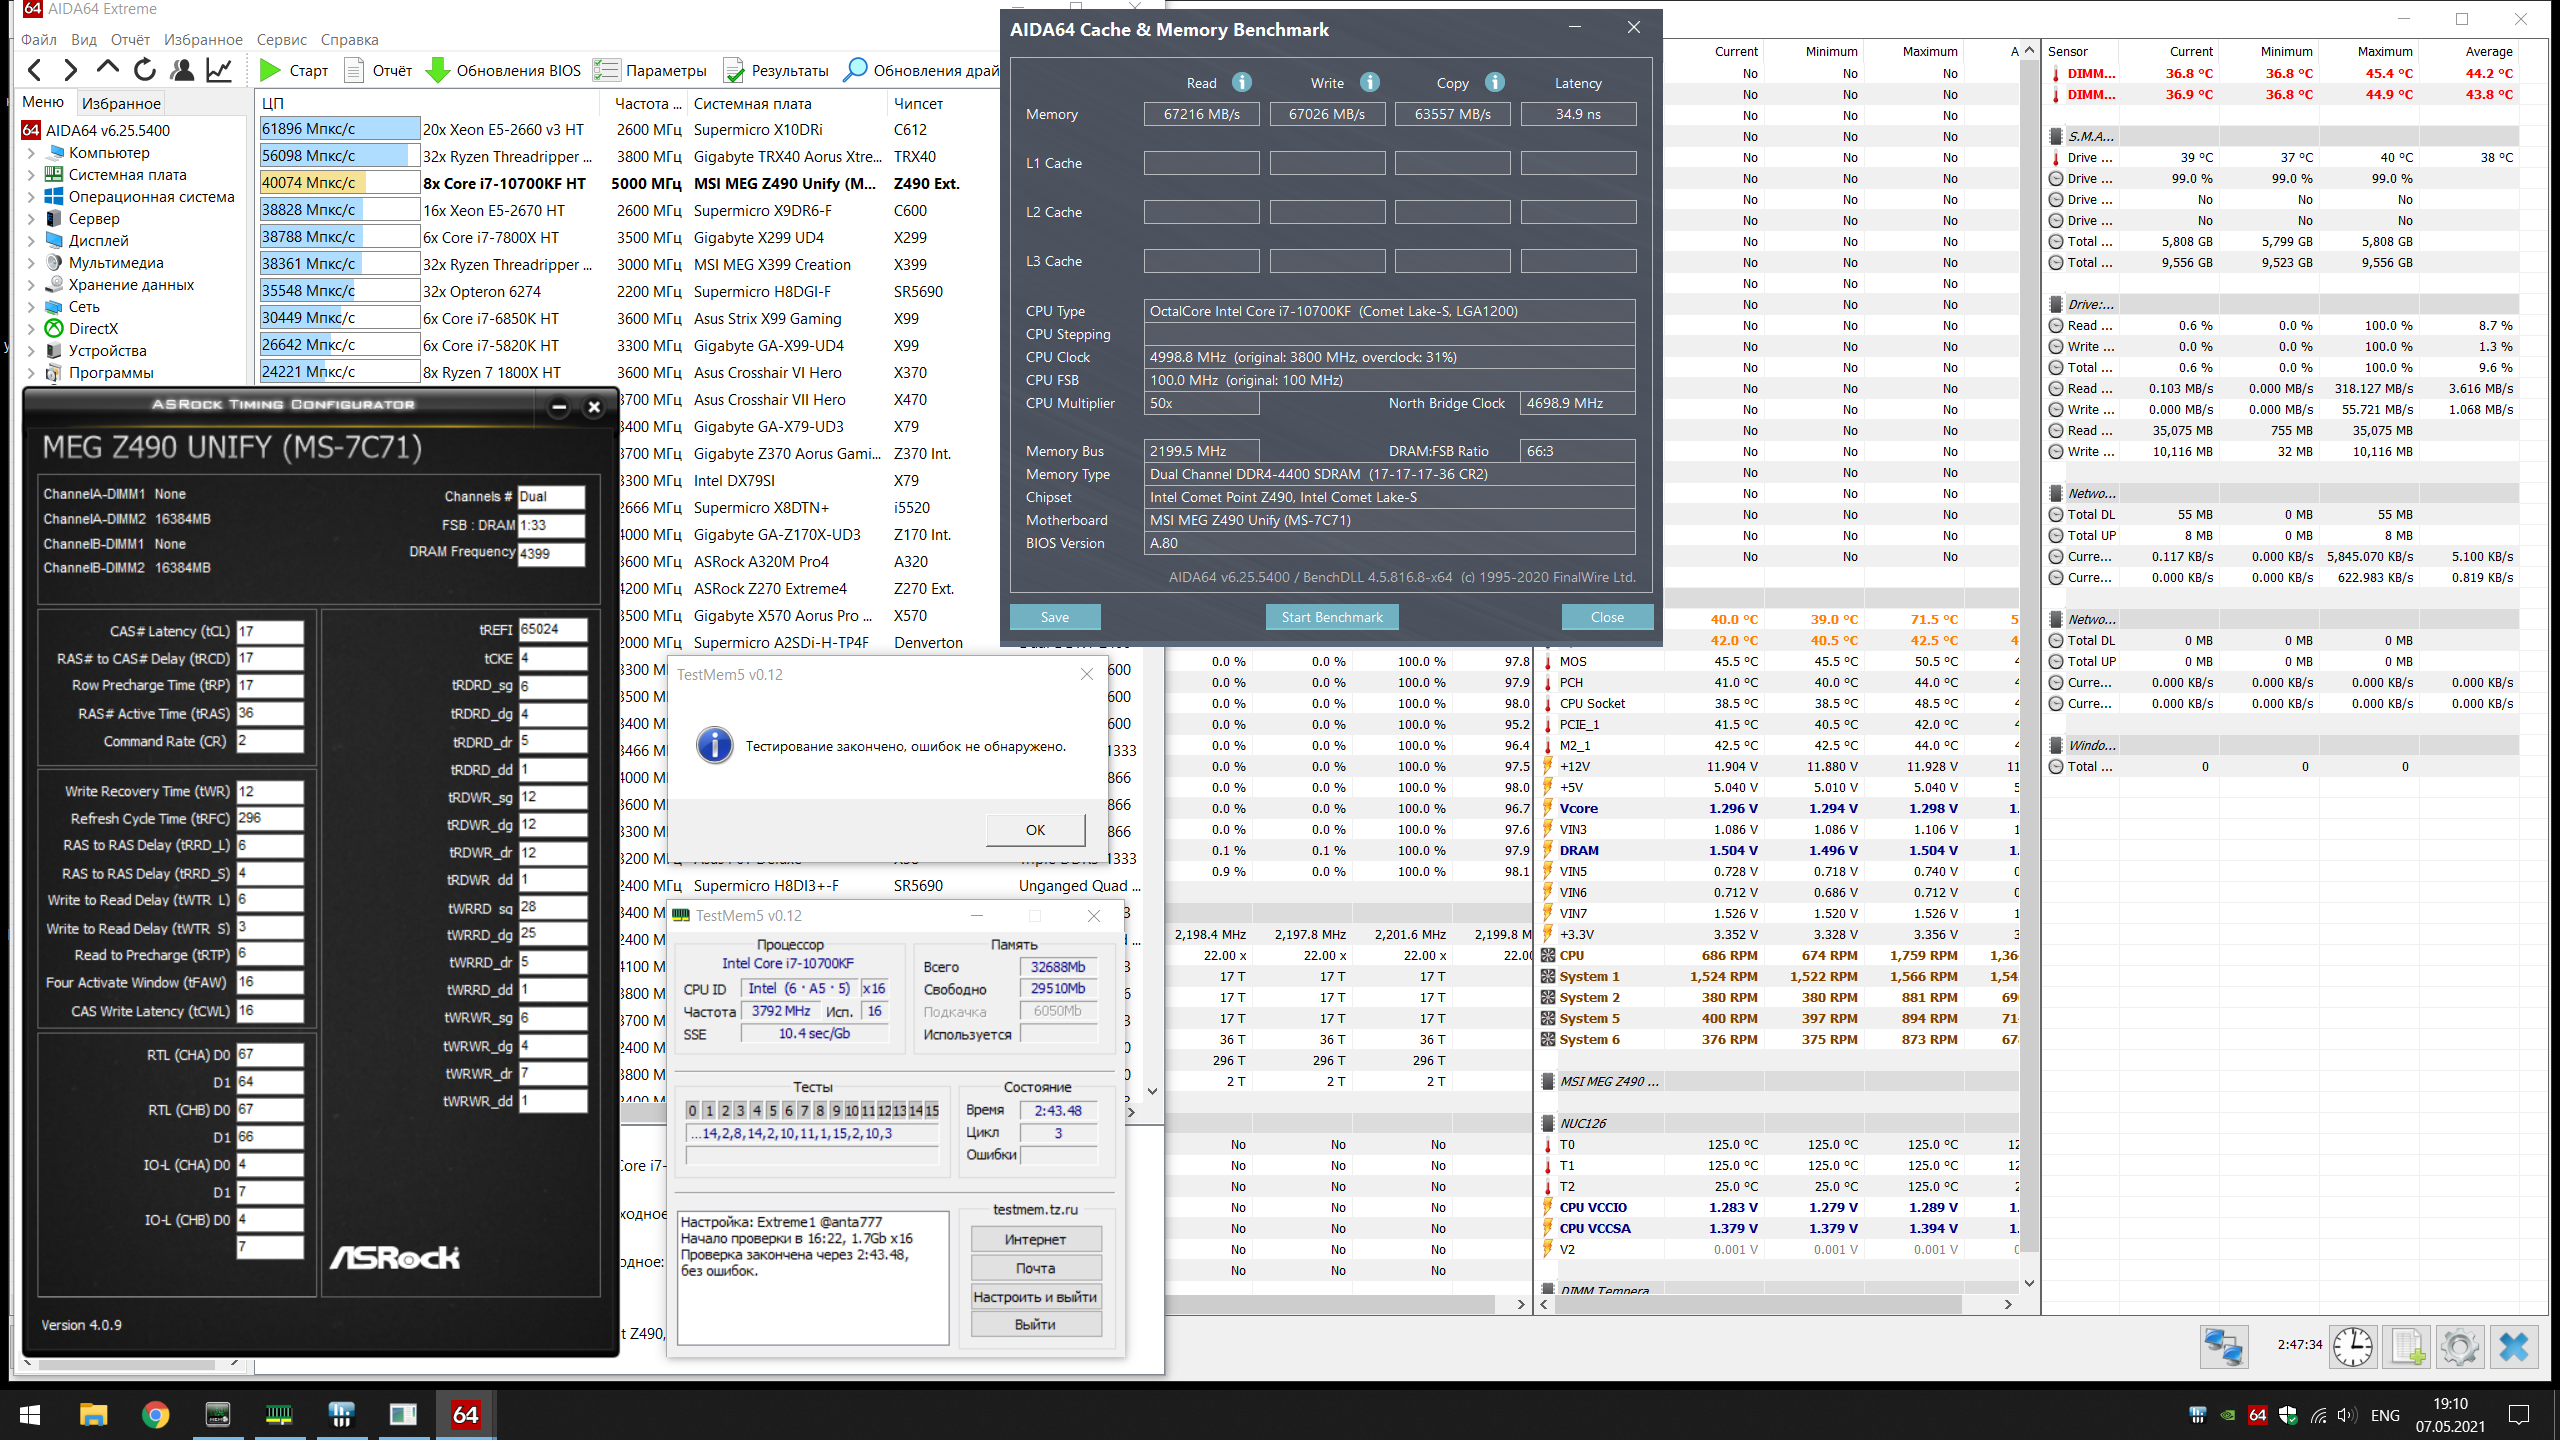Image resolution: width=2560 pixels, height=1440 pixels.
Task: Click the graph icon in AIDA64 toolbar
Action: 219,70
